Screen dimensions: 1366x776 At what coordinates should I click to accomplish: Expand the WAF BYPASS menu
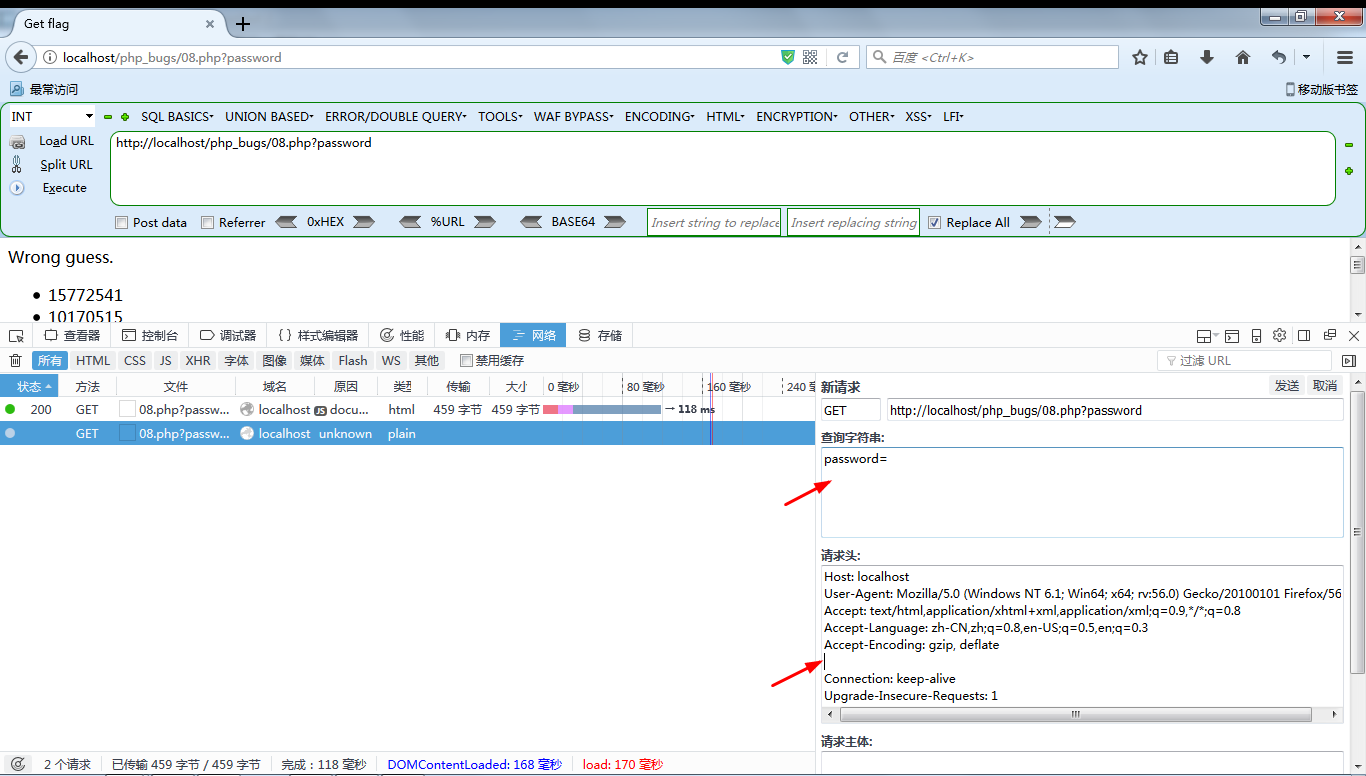click(573, 116)
